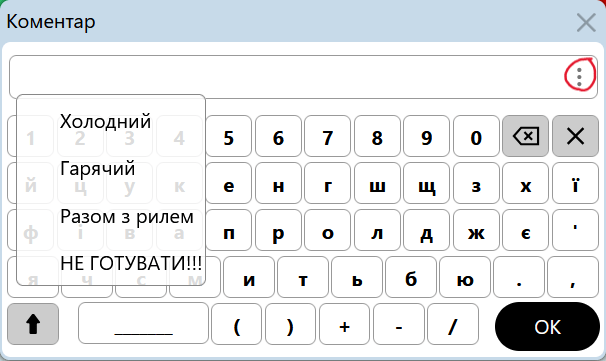
Task: Tap the letter ю key
Action: point(465,277)
